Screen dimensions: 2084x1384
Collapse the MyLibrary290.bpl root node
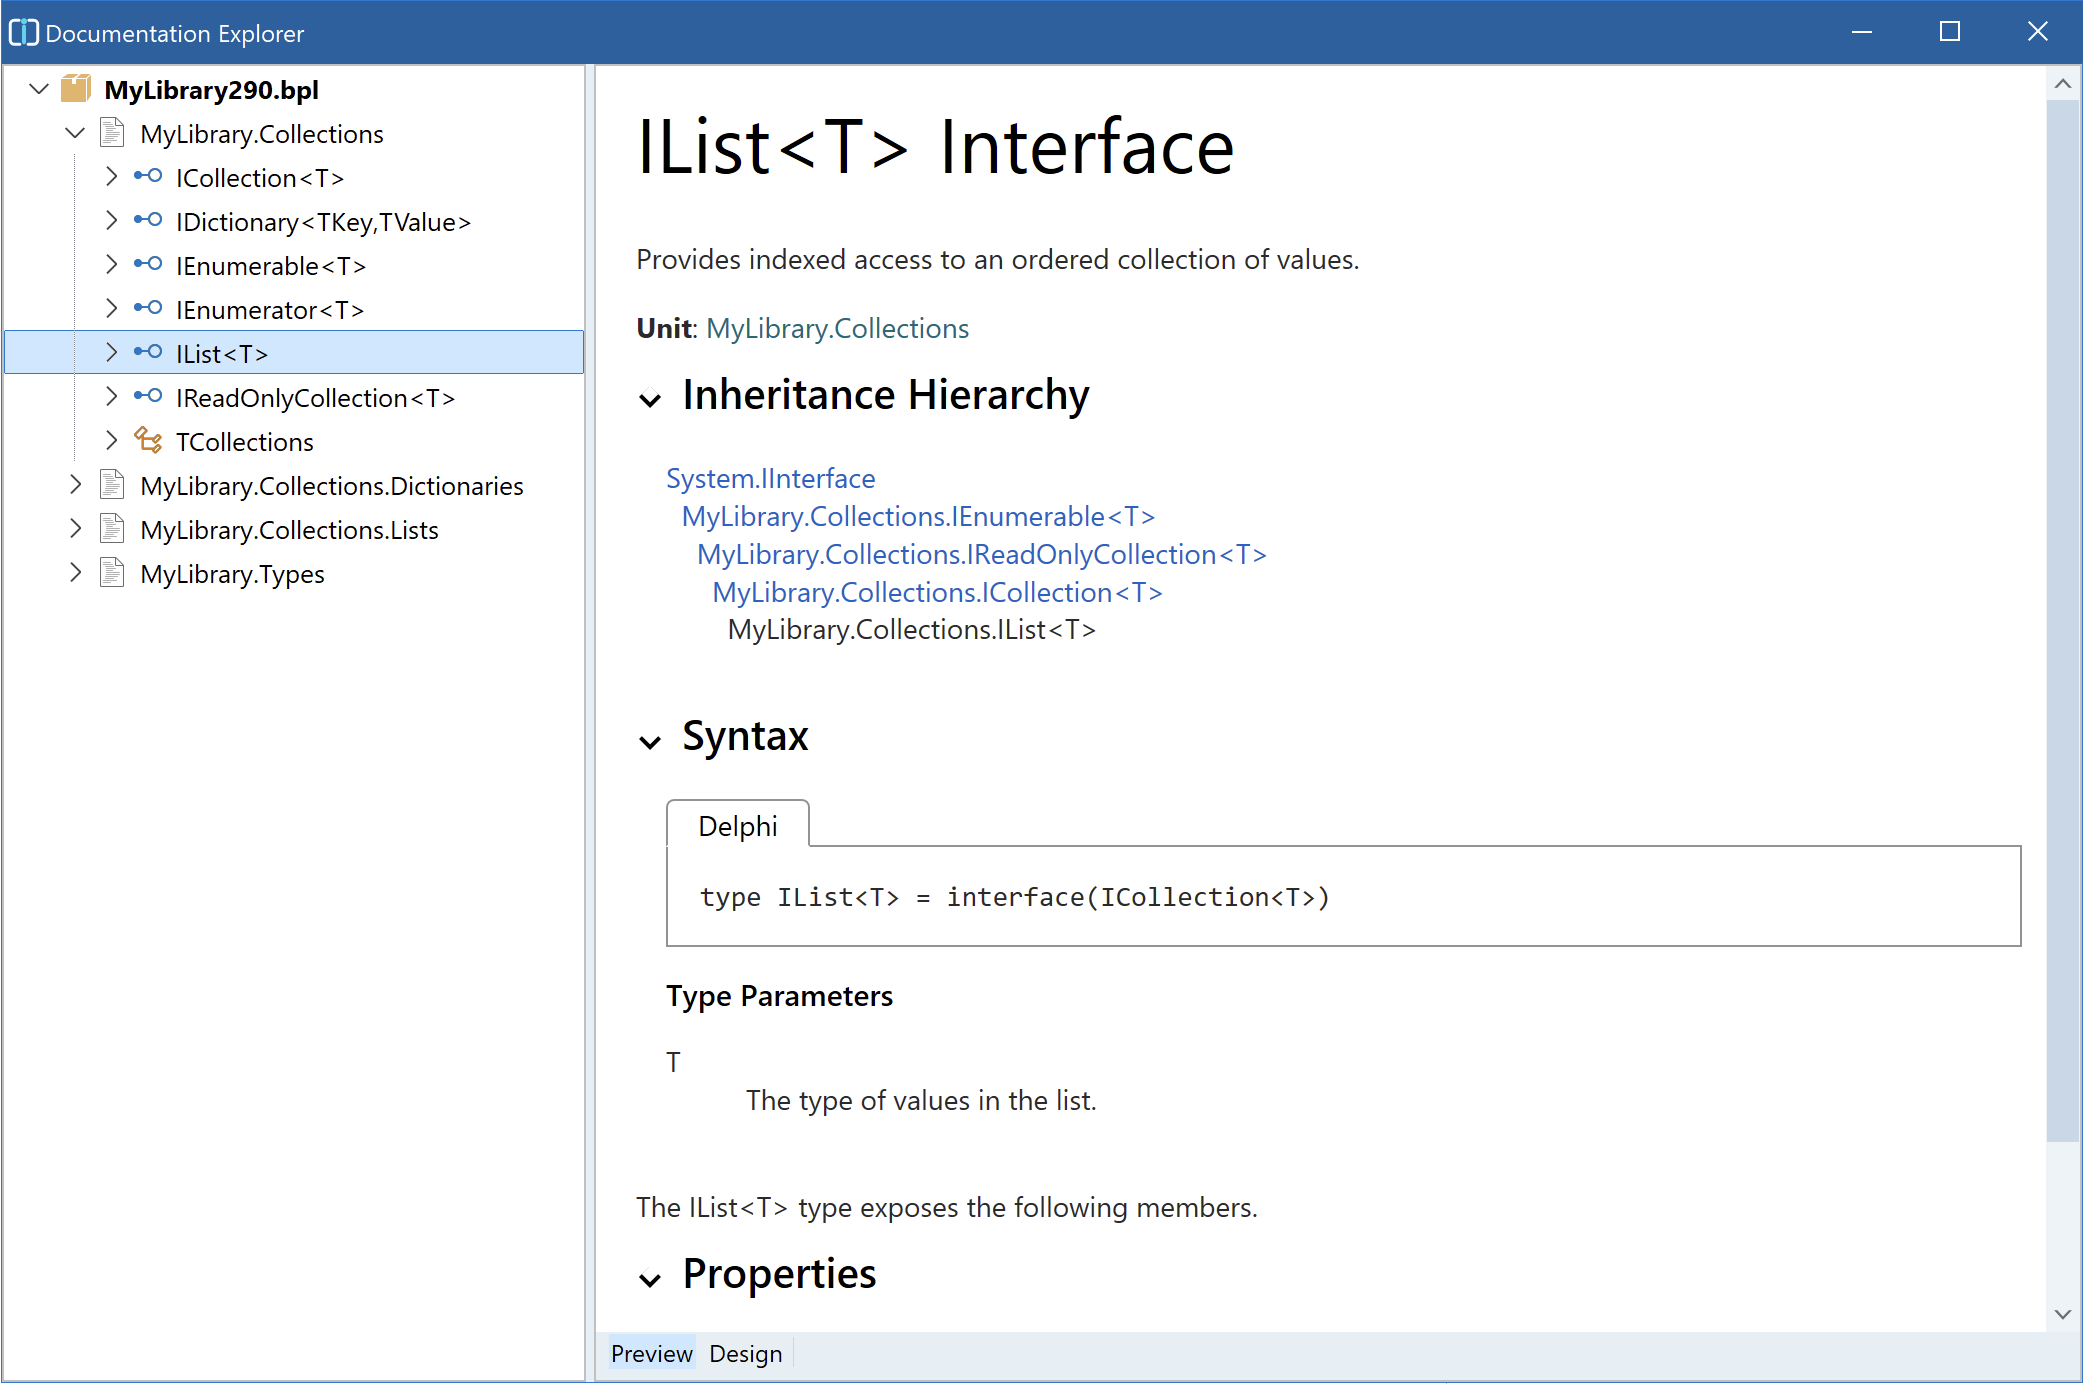point(39,89)
